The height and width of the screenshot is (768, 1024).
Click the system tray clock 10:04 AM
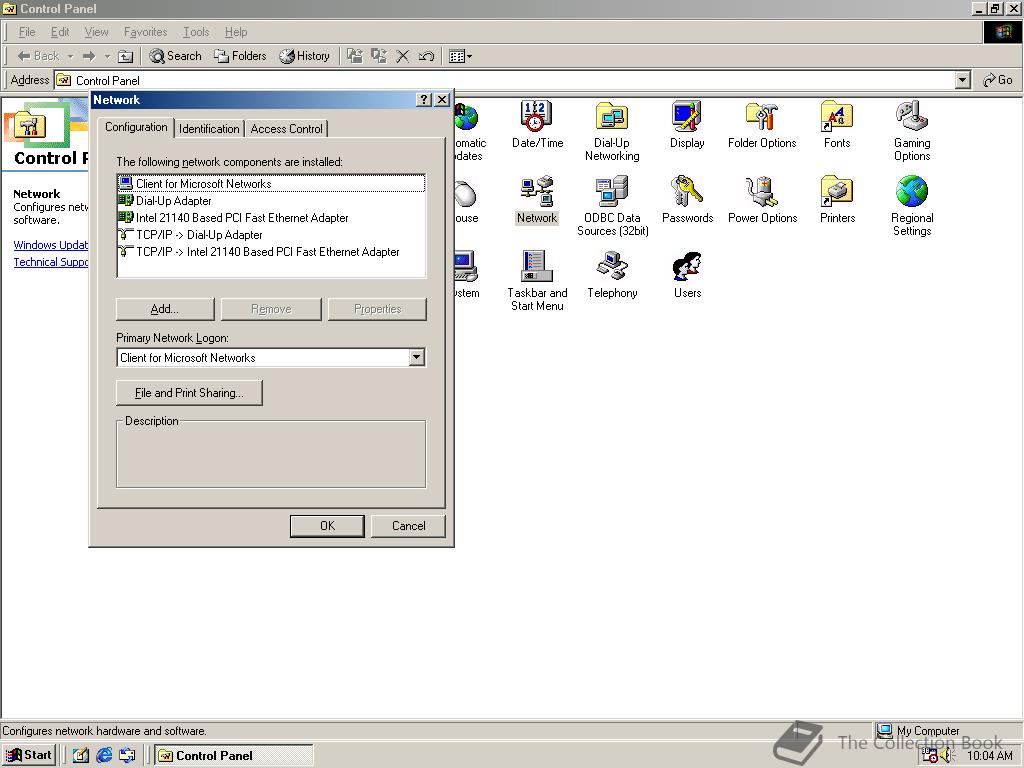click(x=989, y=756)
